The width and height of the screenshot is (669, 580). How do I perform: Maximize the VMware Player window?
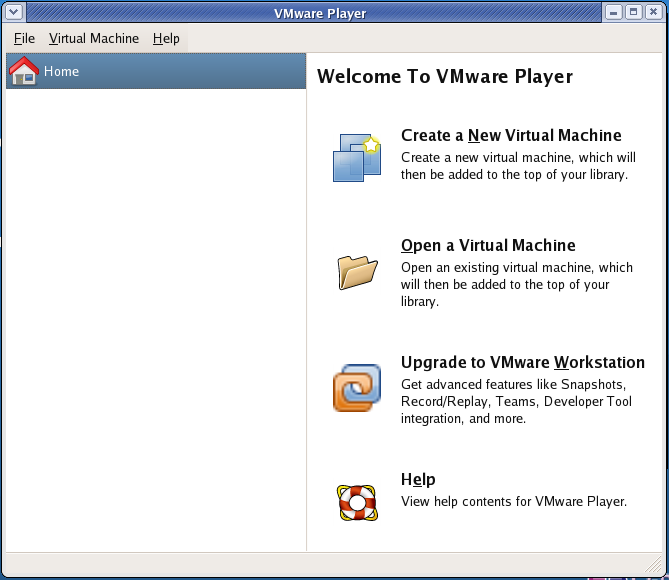(634, 12)
